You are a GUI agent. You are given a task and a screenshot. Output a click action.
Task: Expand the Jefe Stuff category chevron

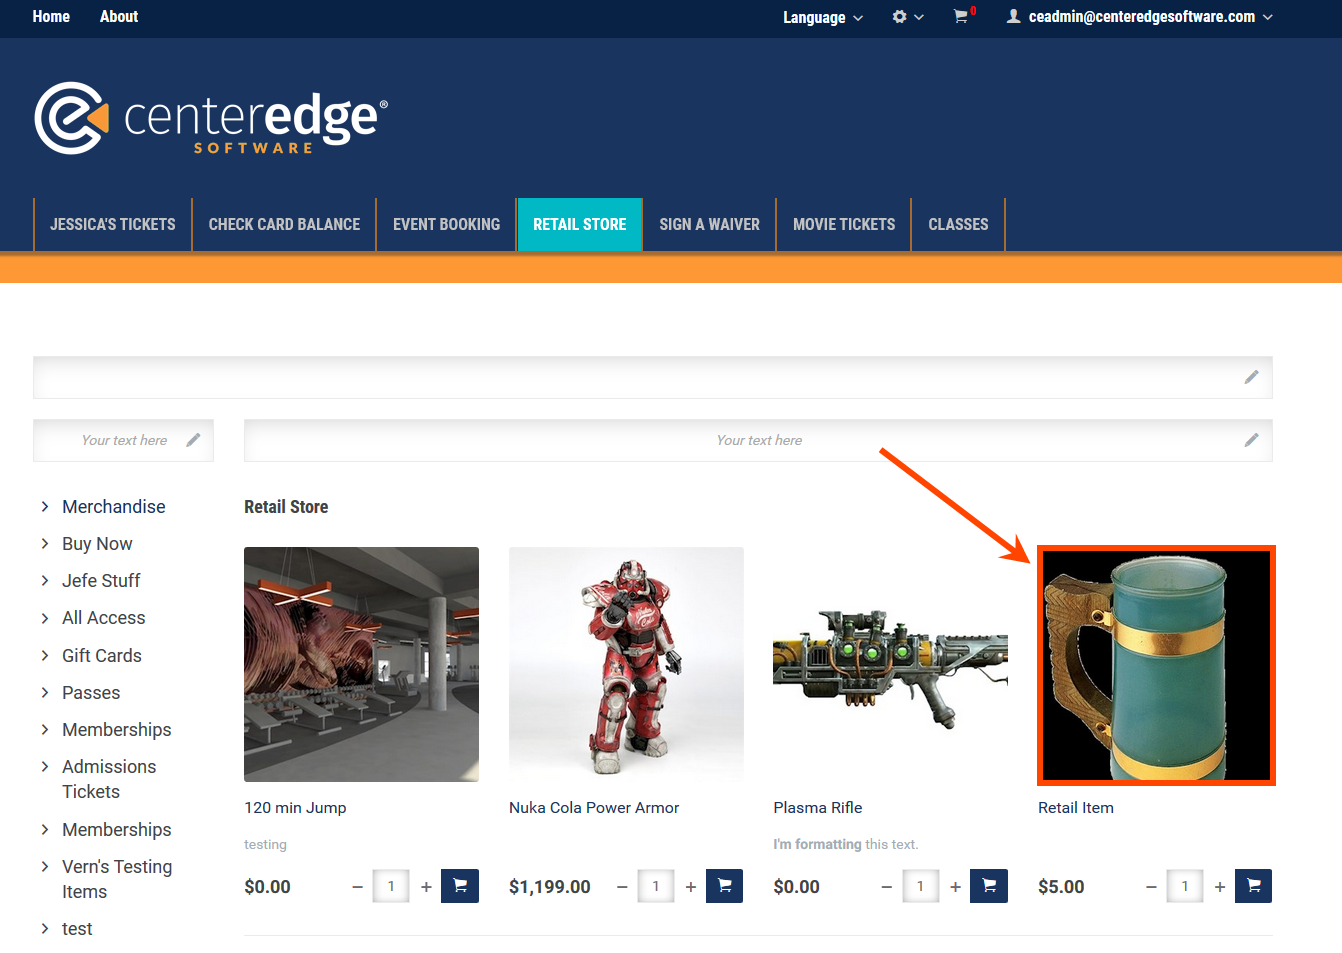[45, 580]
